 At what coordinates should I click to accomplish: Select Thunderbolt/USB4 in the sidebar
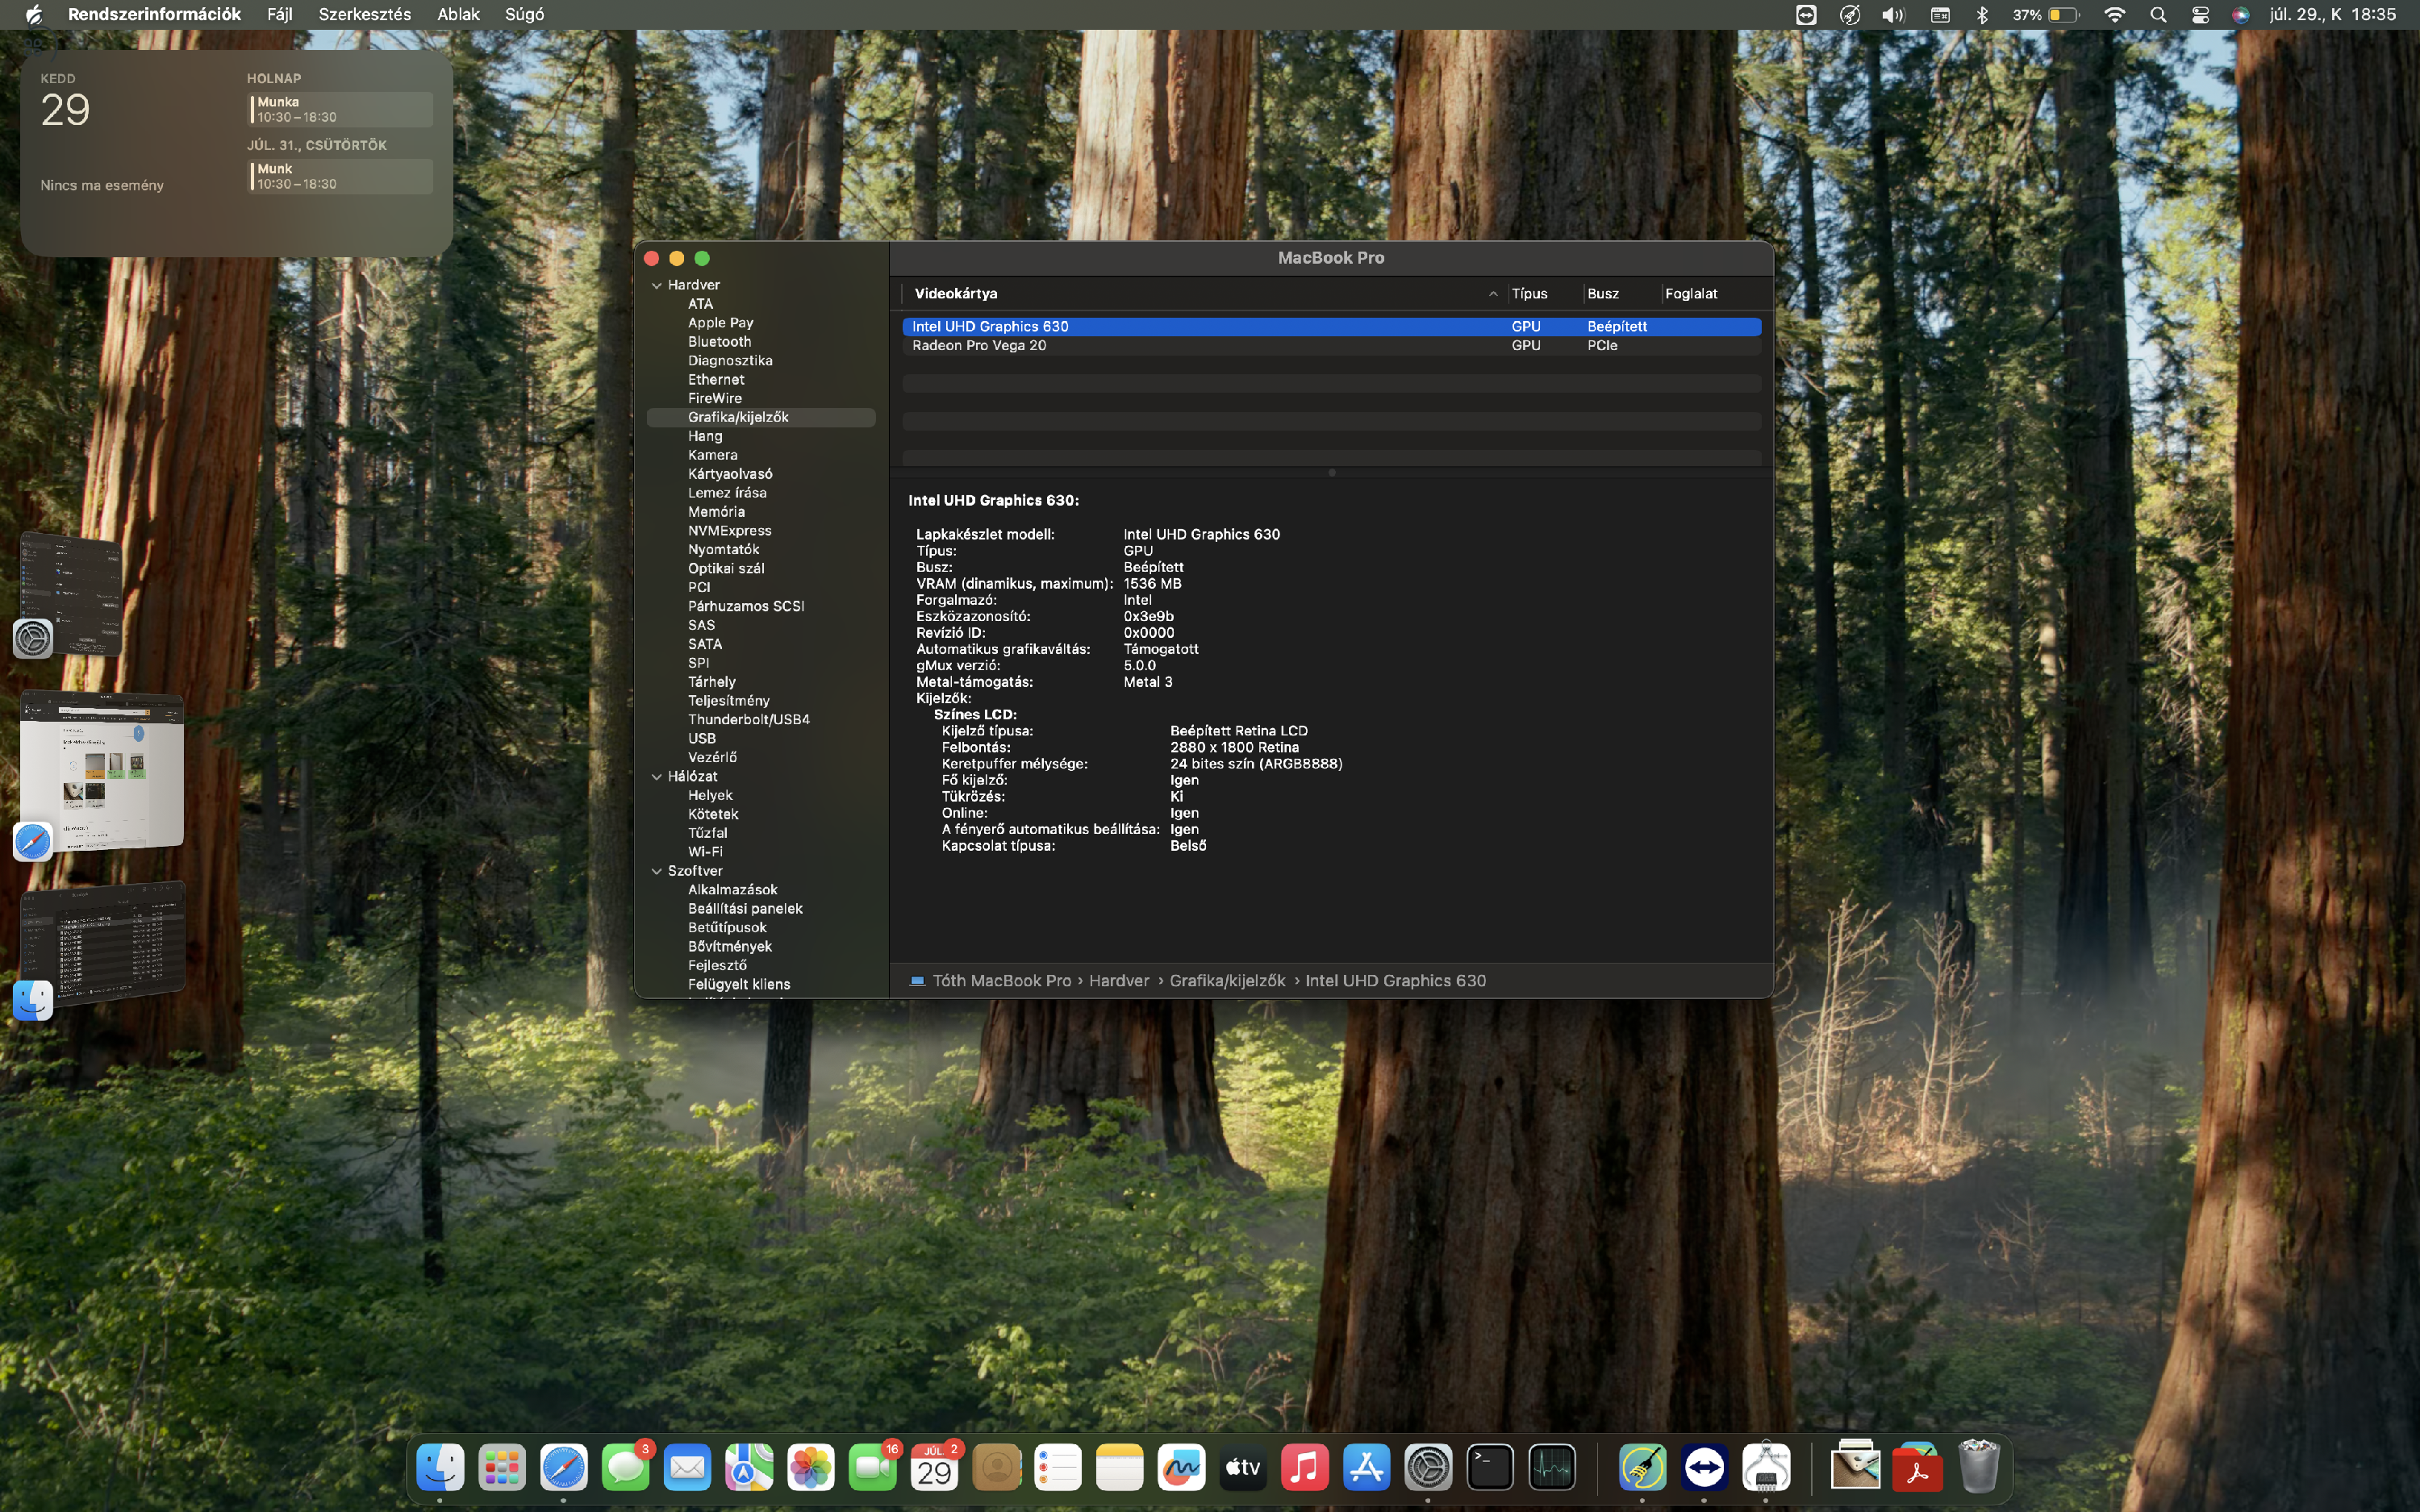pyautogui.click(x=749, y=720)
